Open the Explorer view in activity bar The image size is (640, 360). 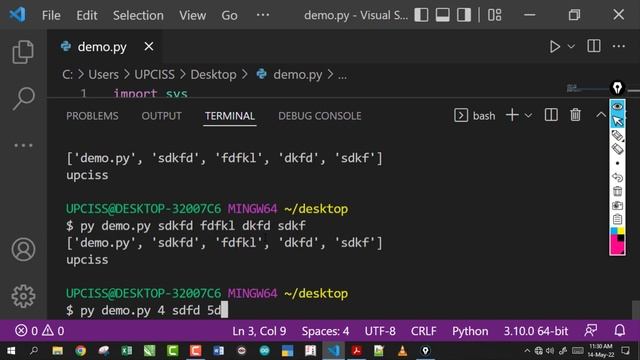pos(23,52)
